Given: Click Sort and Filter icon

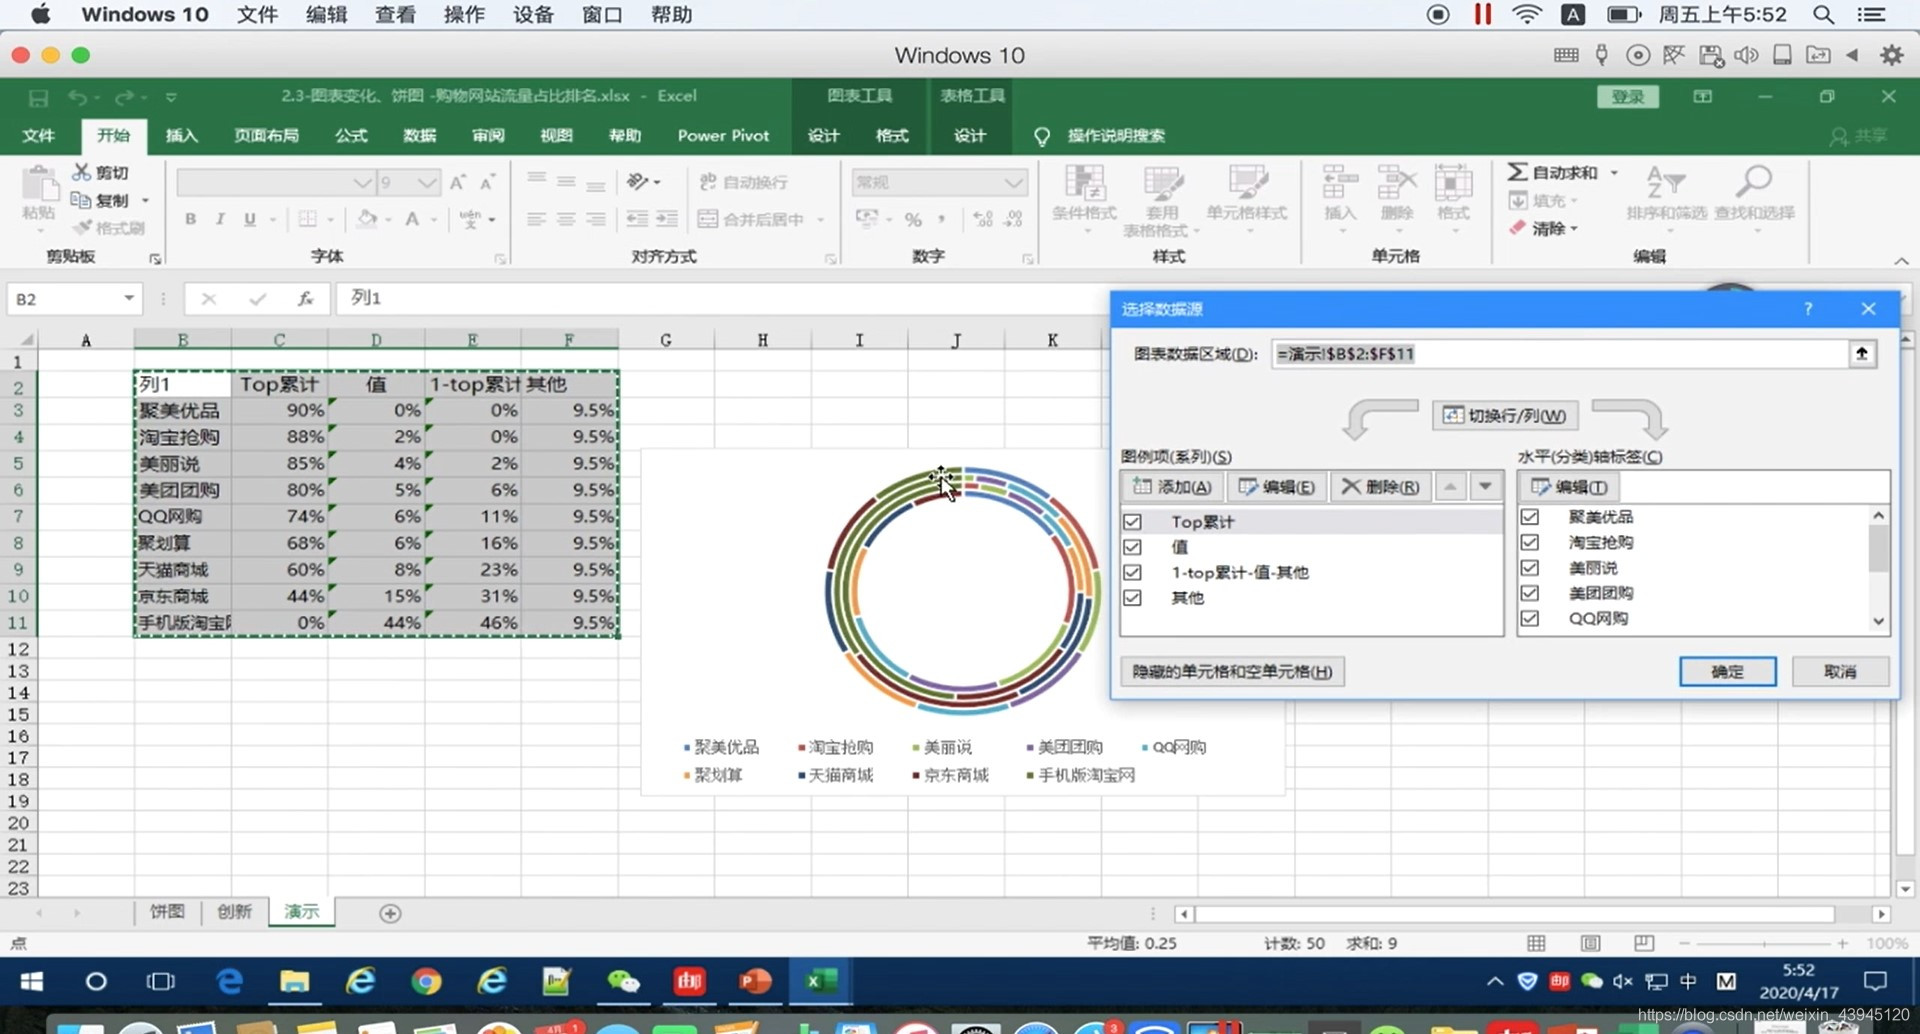Looking at the screenshot, I should (x=1665, y=182).
